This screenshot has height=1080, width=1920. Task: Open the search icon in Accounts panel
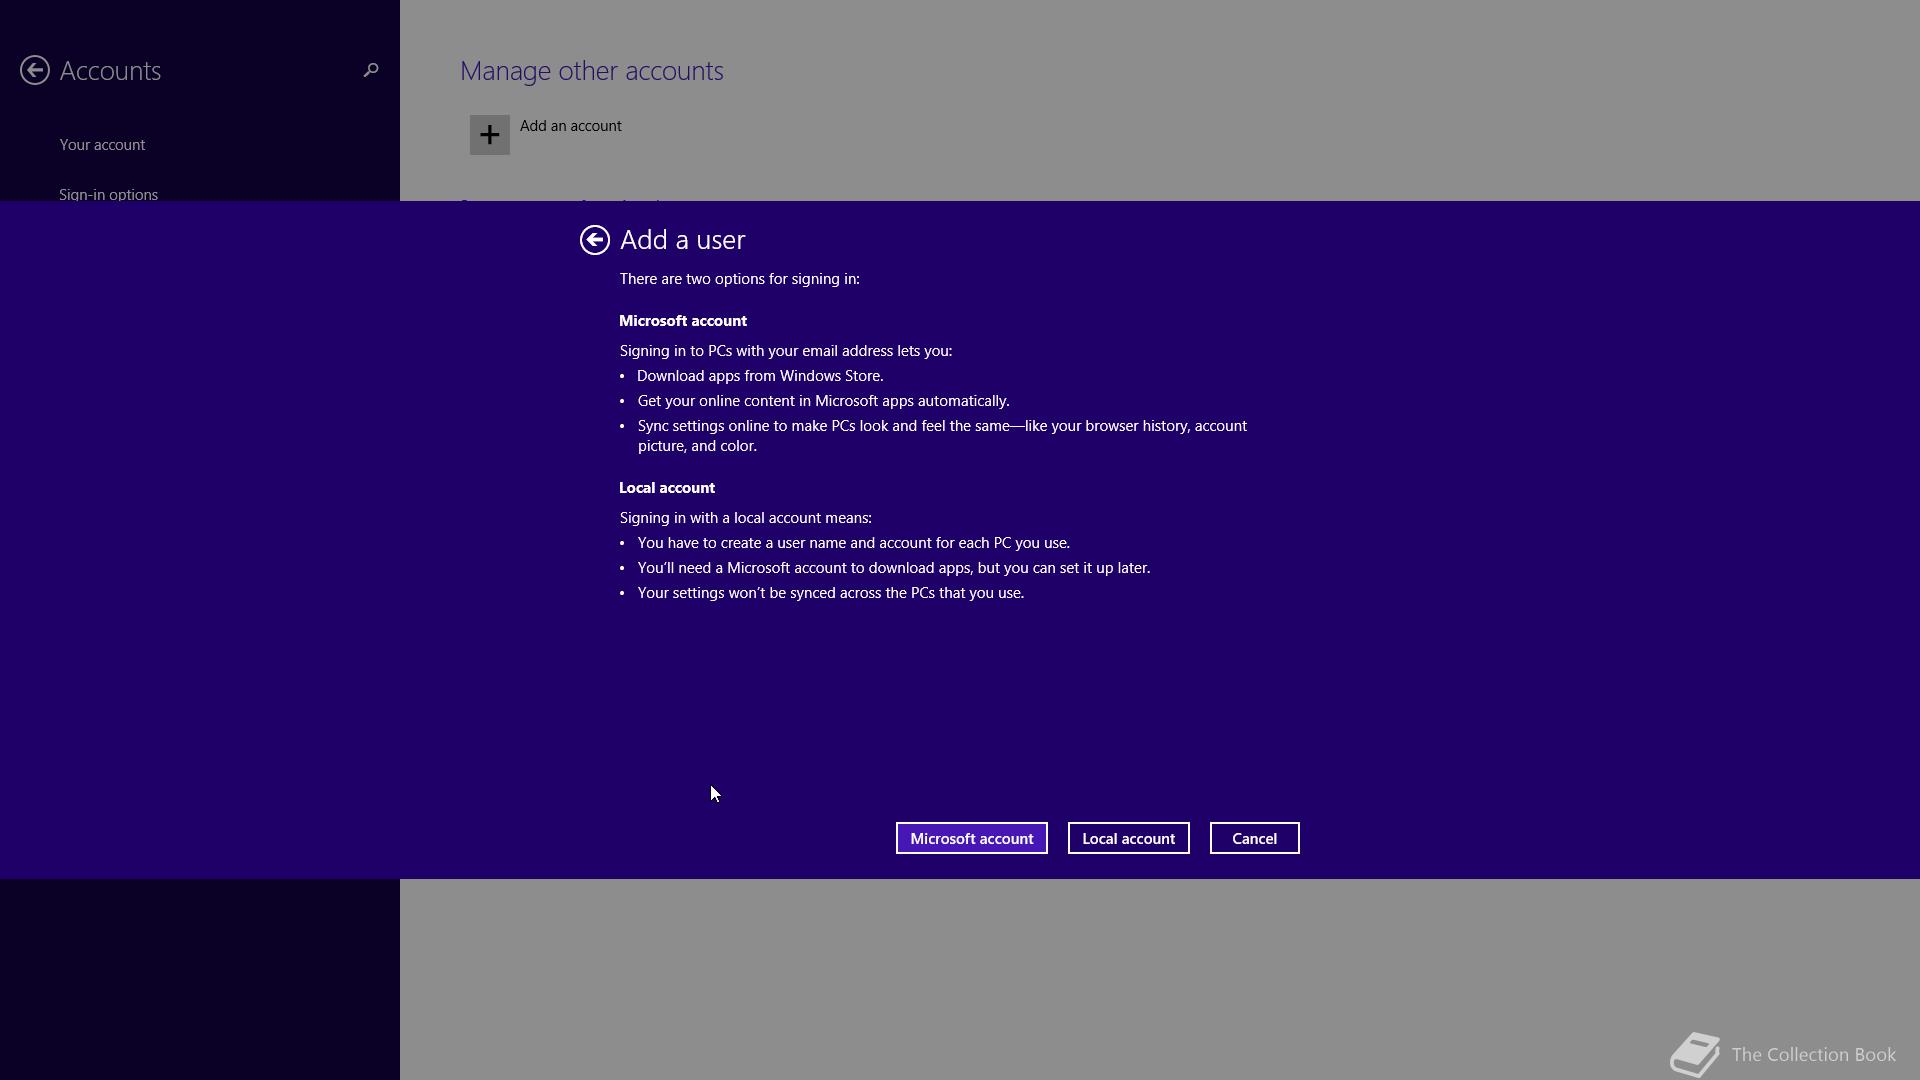click(x=371, y=70)
